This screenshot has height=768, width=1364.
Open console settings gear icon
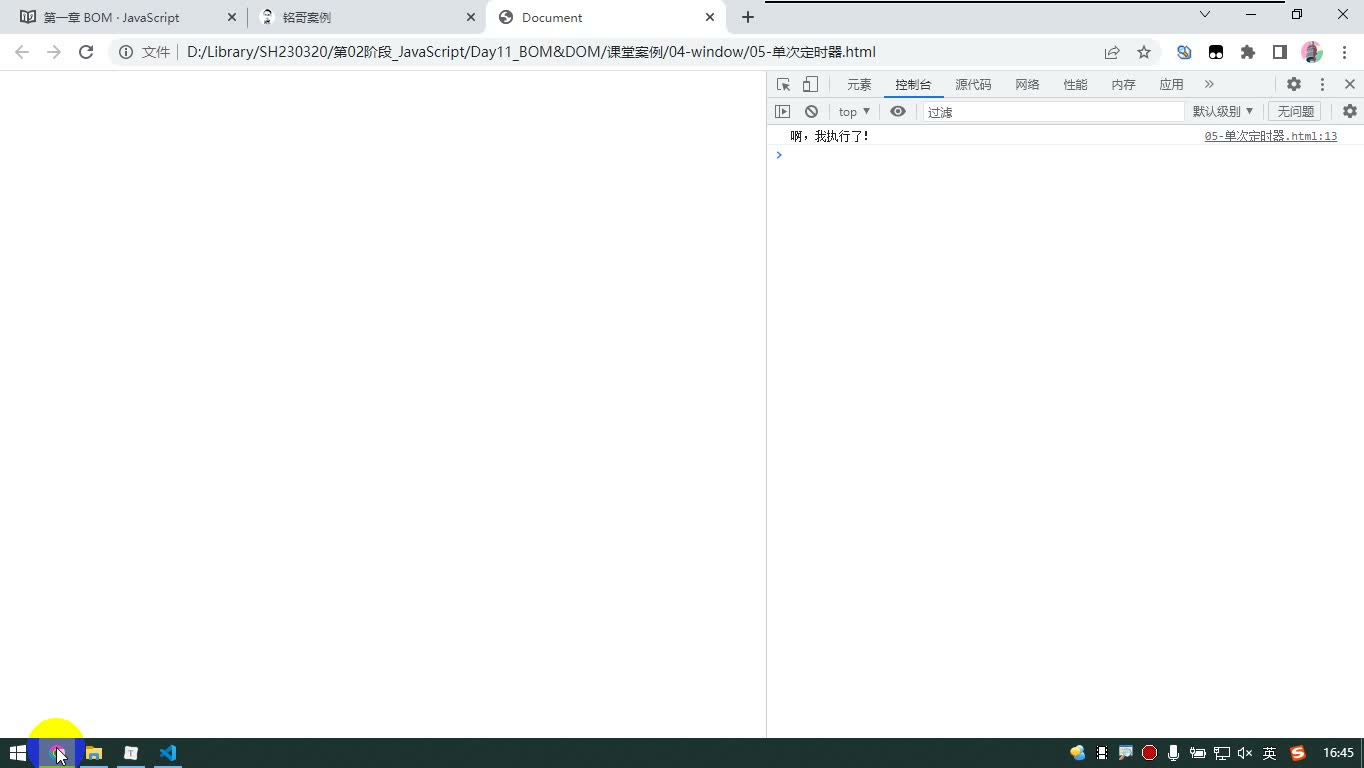pos(1350,112)
